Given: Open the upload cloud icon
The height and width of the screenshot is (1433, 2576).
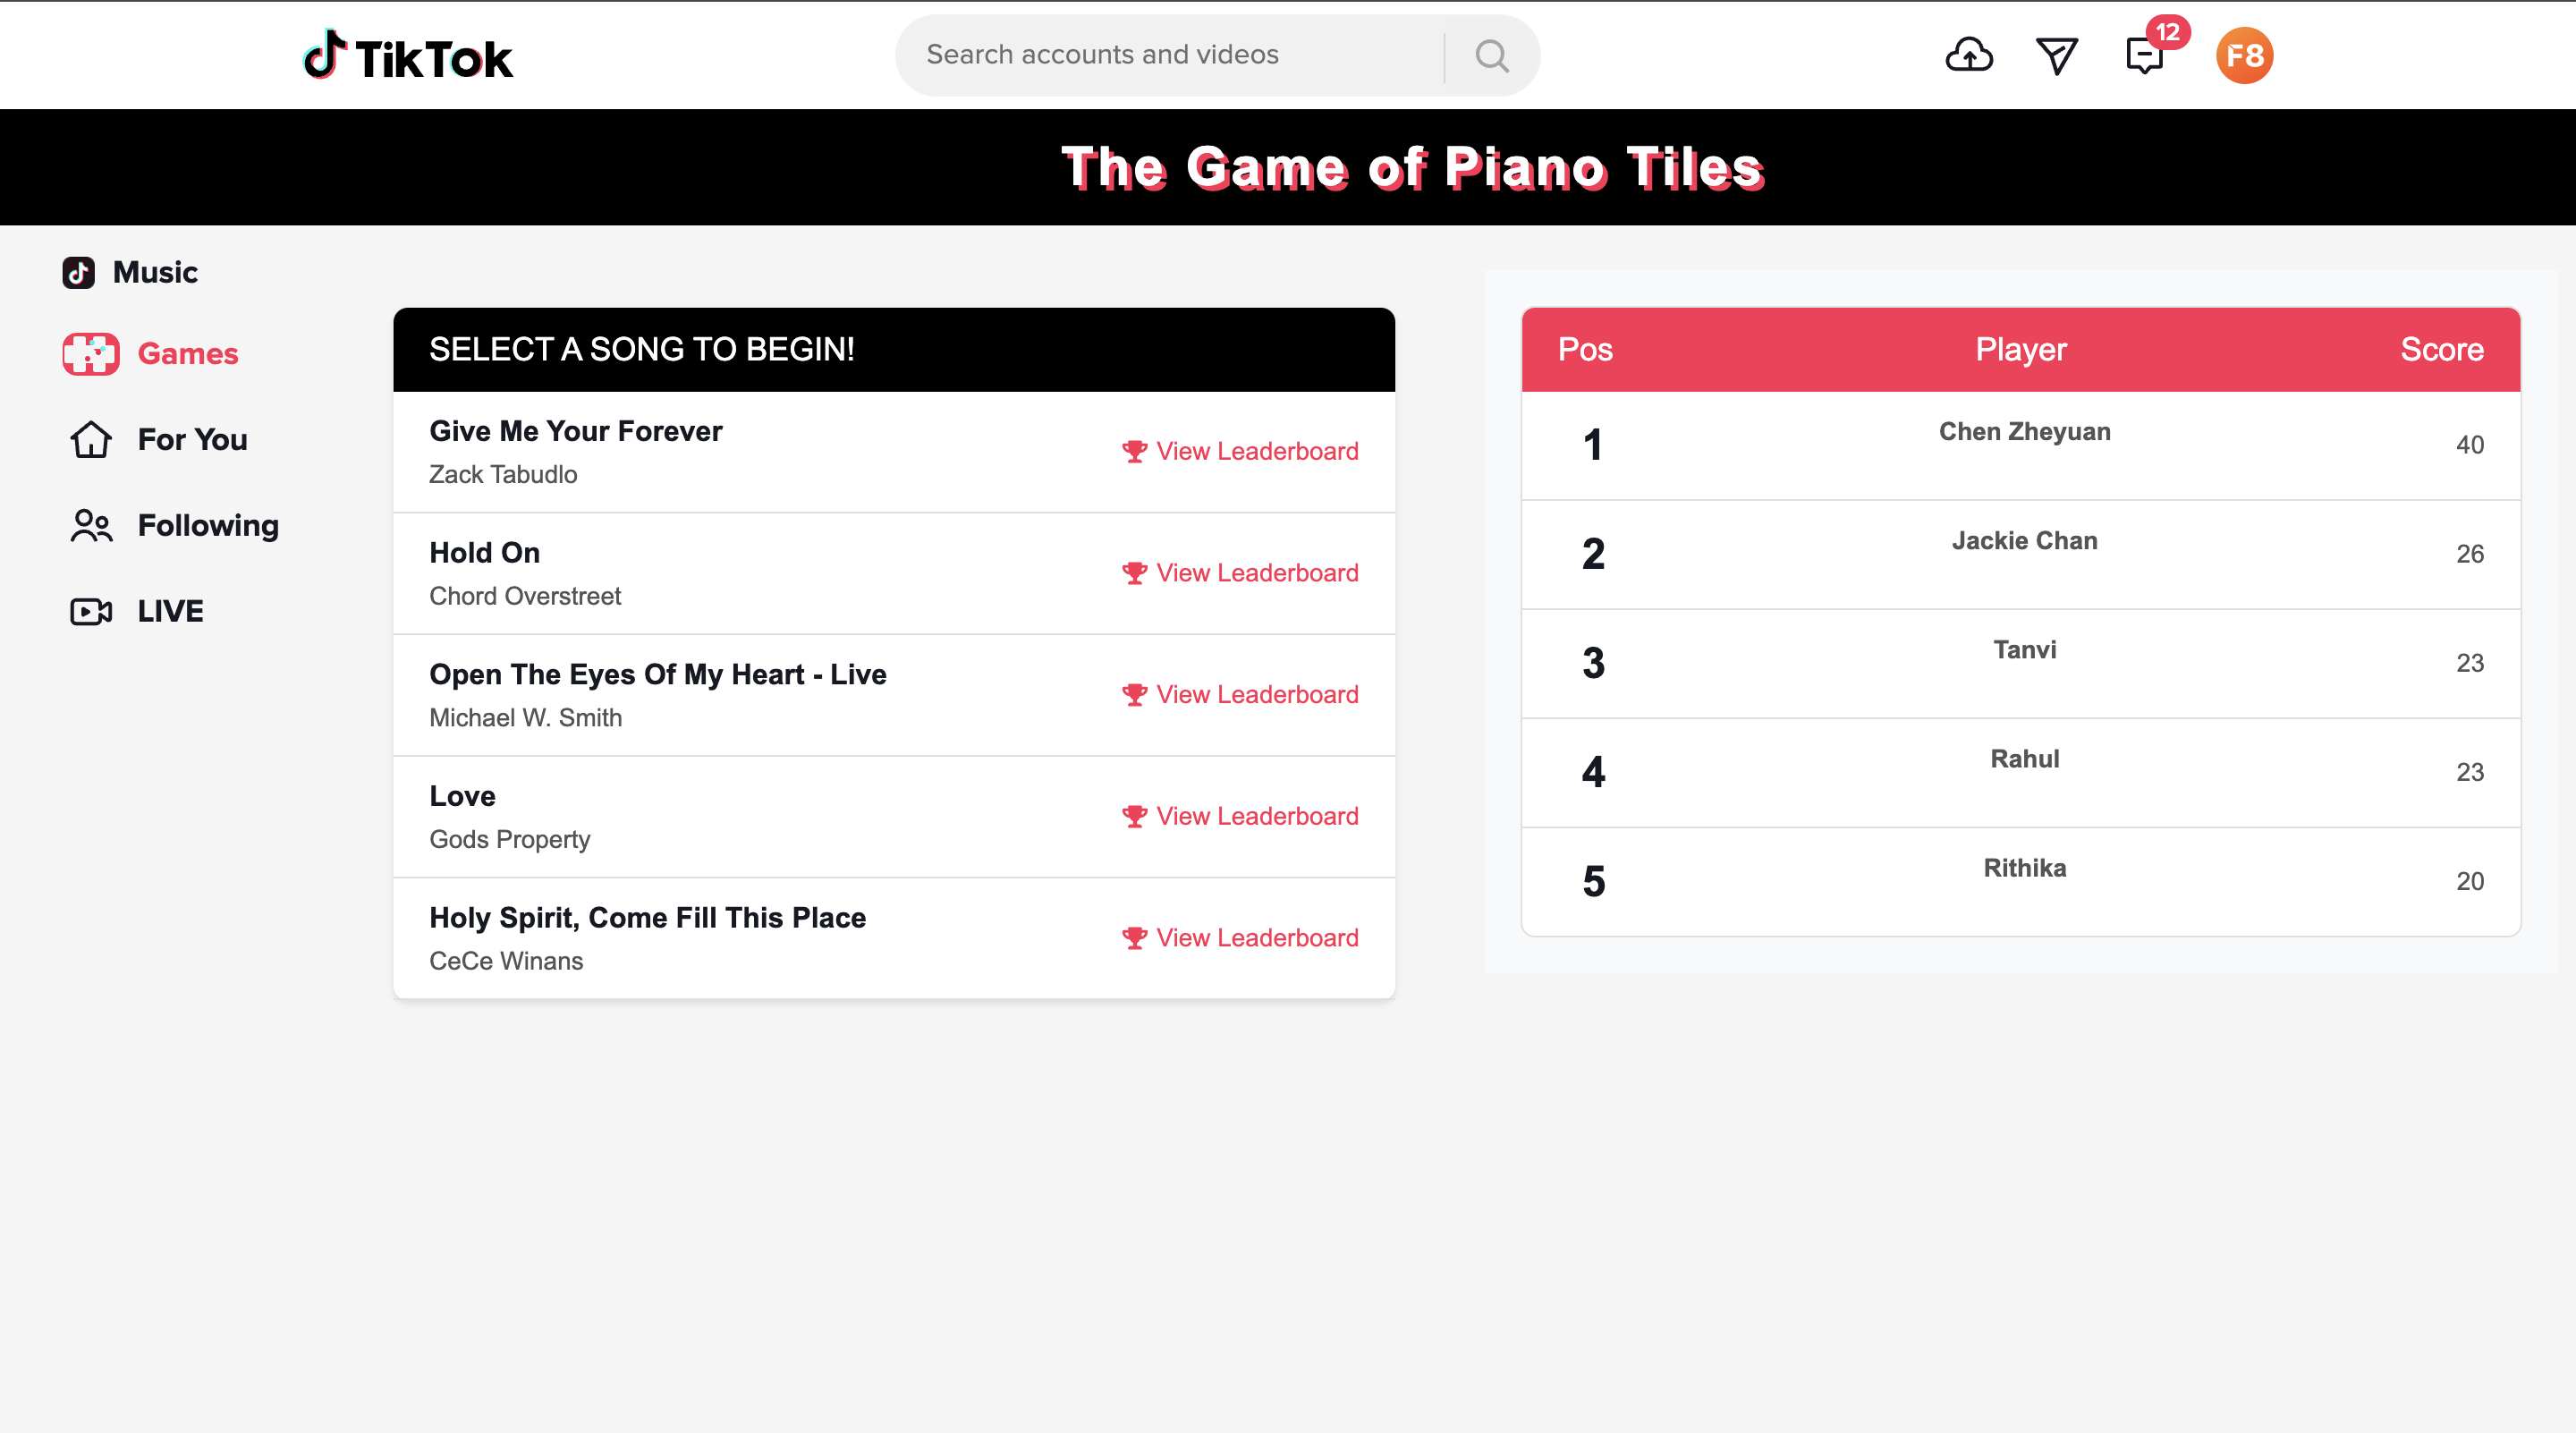Looking at the screenshot, I should click(x=1968, y=55).
